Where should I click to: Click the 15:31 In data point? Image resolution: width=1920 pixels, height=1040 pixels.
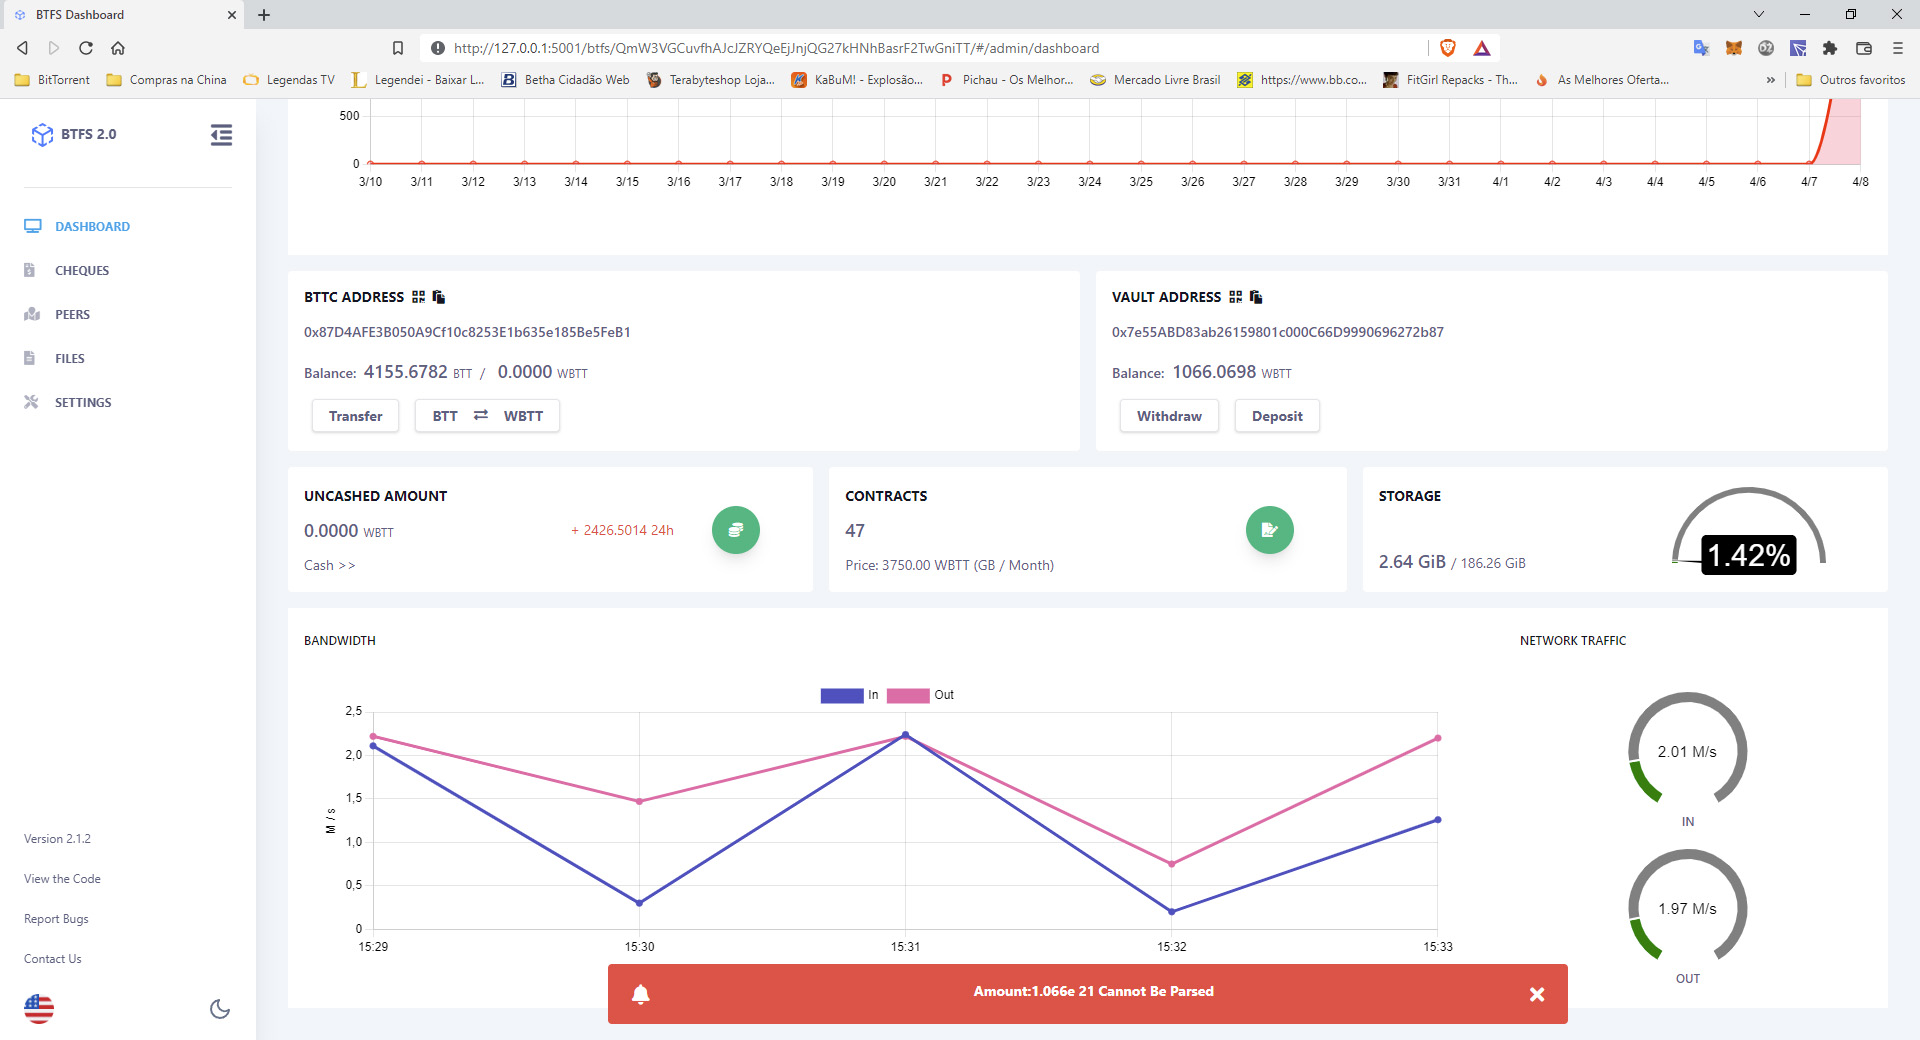tap(906, 735)
